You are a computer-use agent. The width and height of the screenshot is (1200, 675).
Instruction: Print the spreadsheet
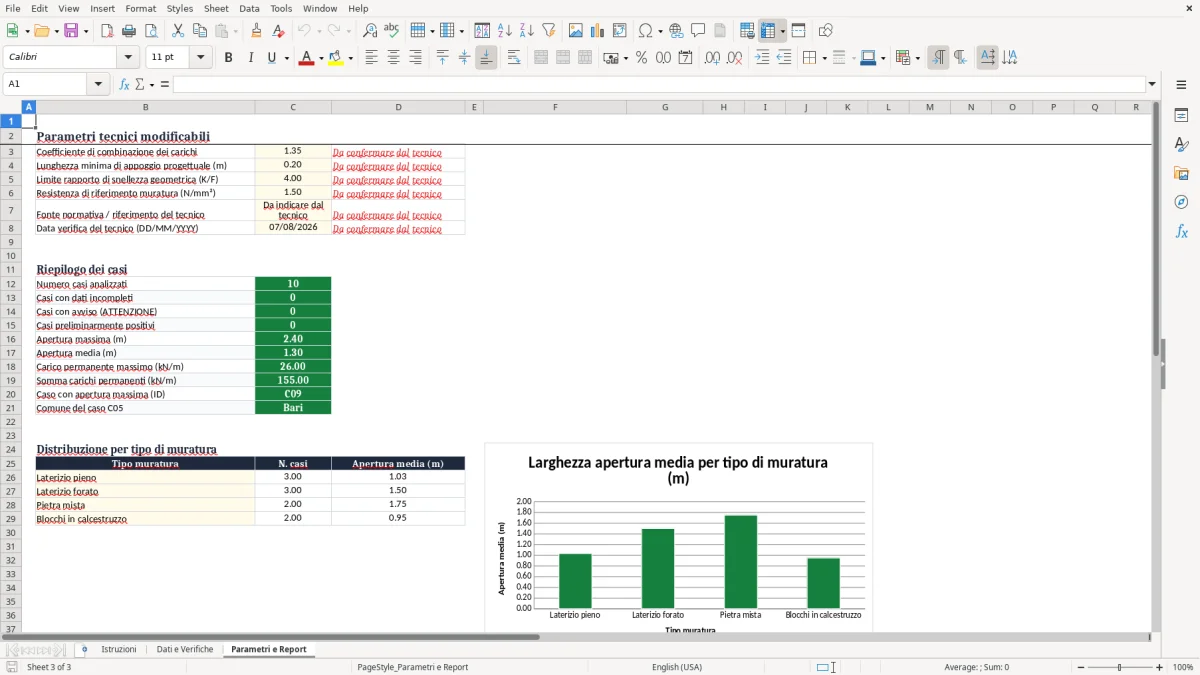128,31
